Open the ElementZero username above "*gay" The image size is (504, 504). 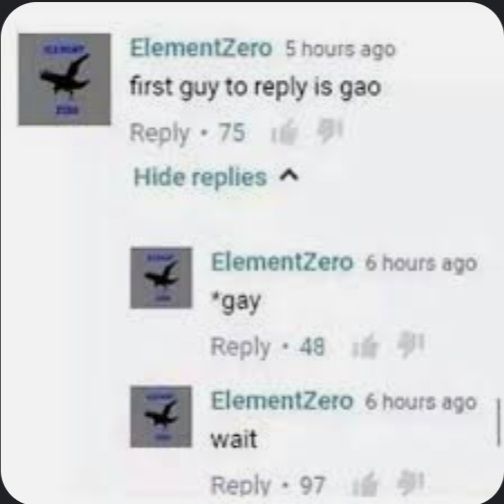pos(282,262)
